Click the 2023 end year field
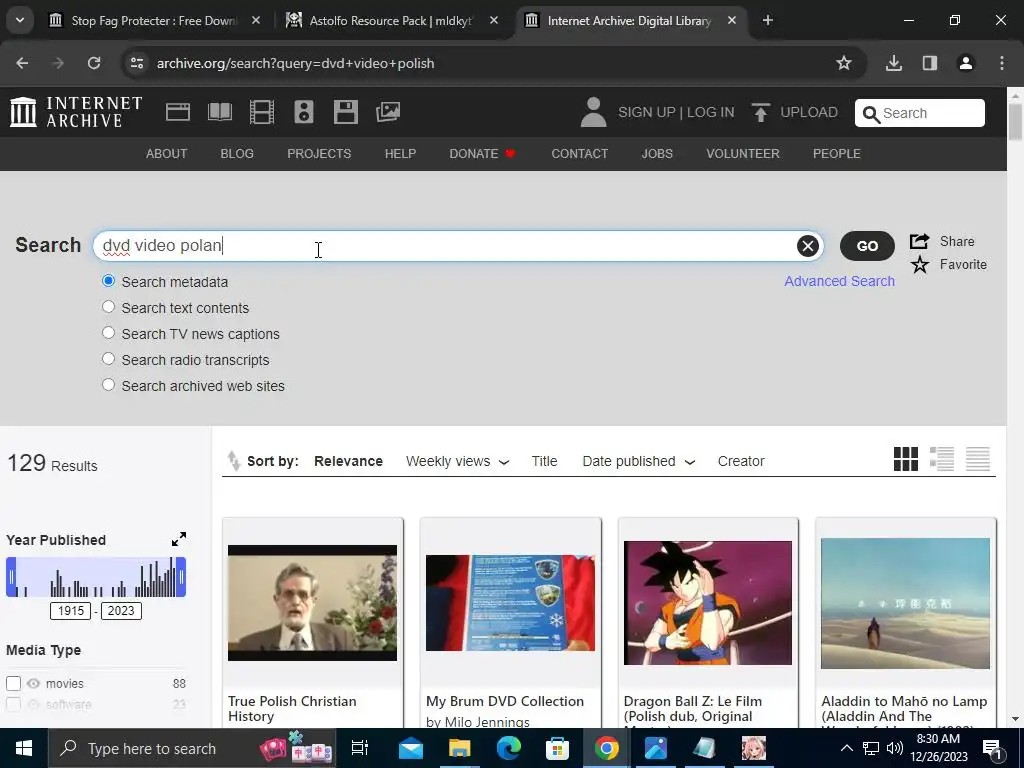1024x768 pixels. click(x=121, y=611)
